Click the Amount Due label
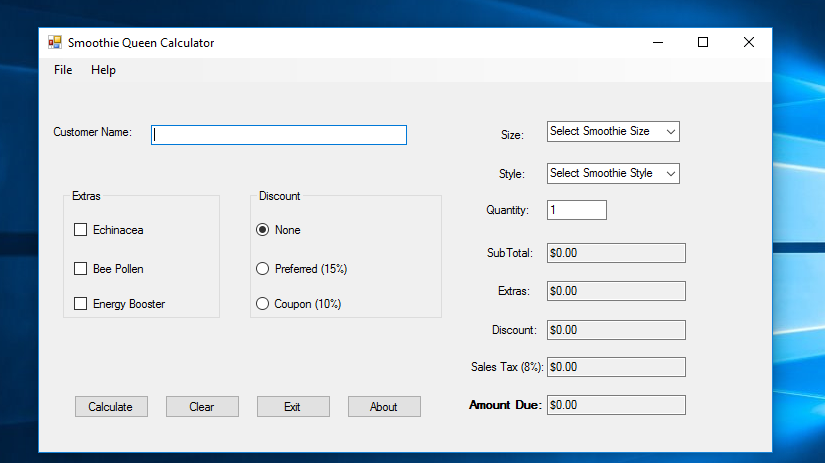This screenshot has width=825, height=463. pos(505,405)
